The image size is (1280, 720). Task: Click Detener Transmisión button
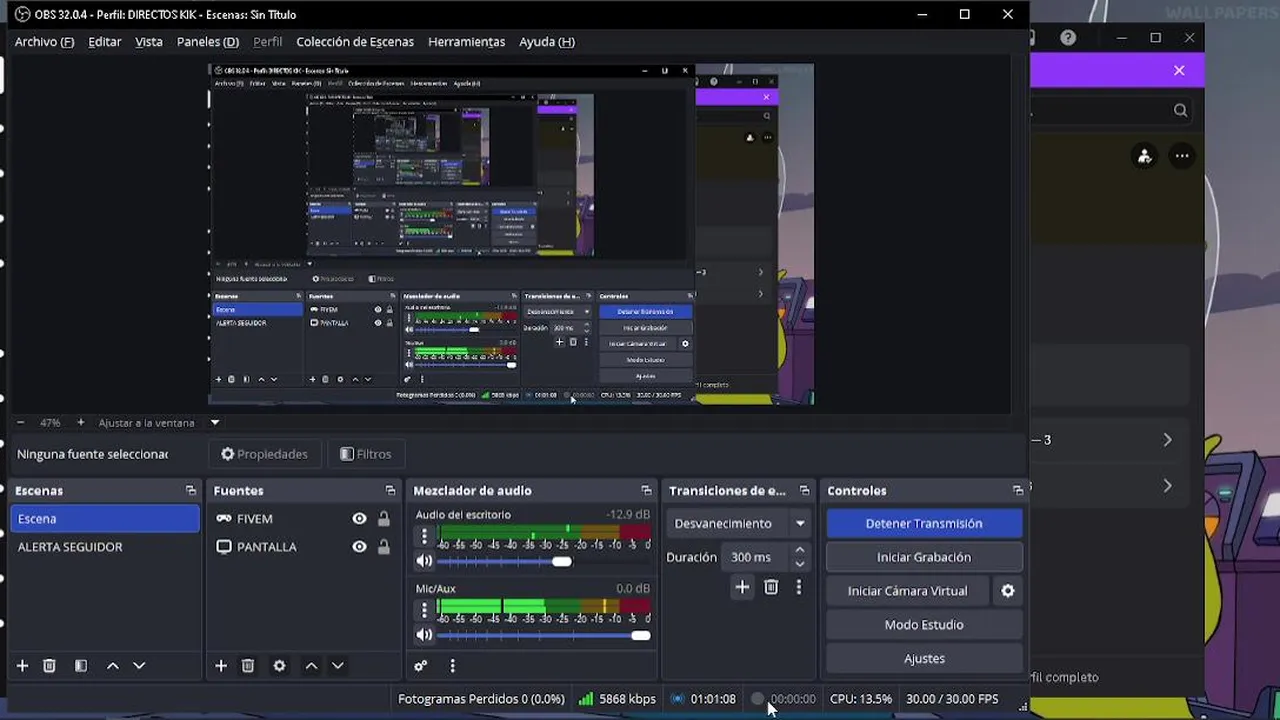924,523
